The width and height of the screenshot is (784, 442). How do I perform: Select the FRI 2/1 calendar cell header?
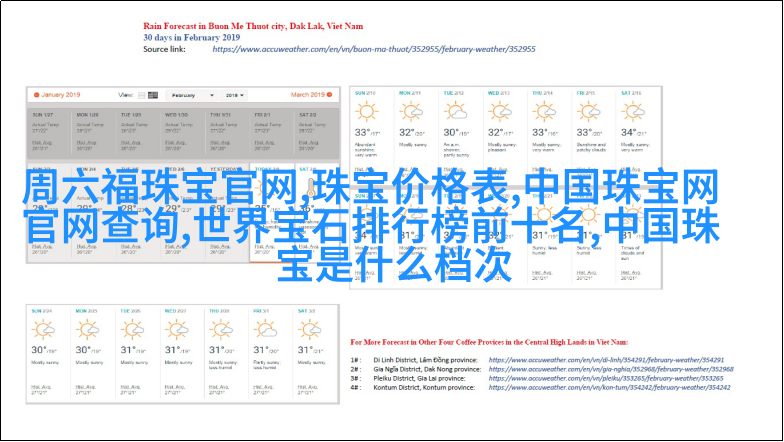[x=262, y=115]
